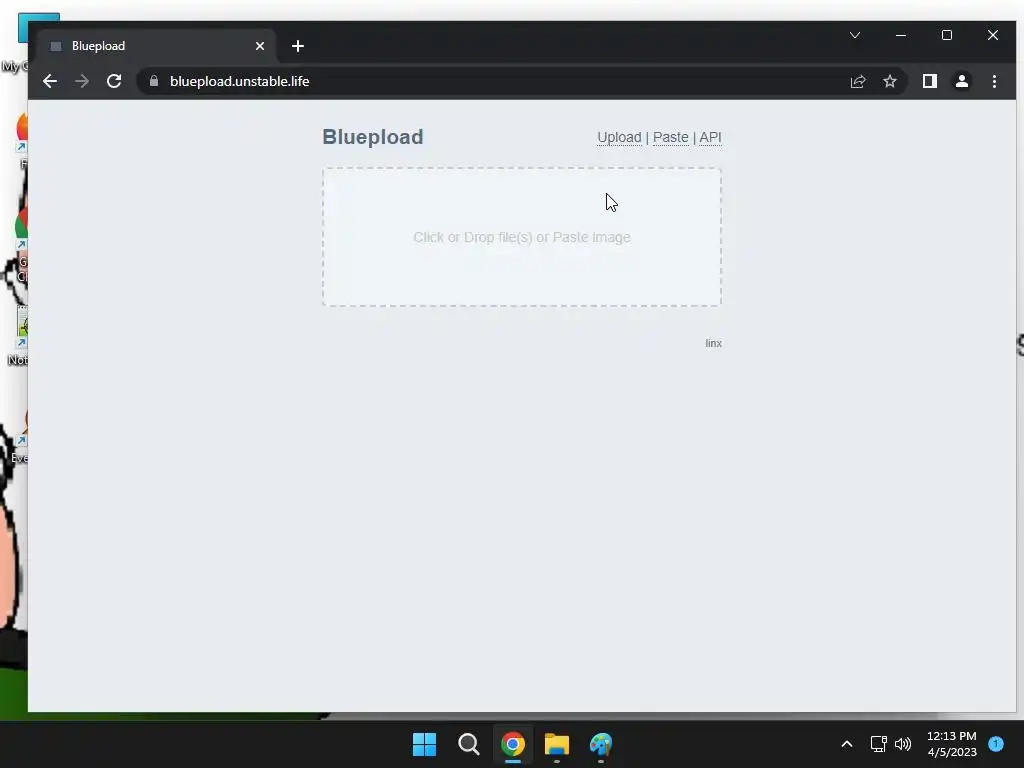View site info via the lock icon
The width and height of the screenshot is (1024, 768).
pos(154,81)
